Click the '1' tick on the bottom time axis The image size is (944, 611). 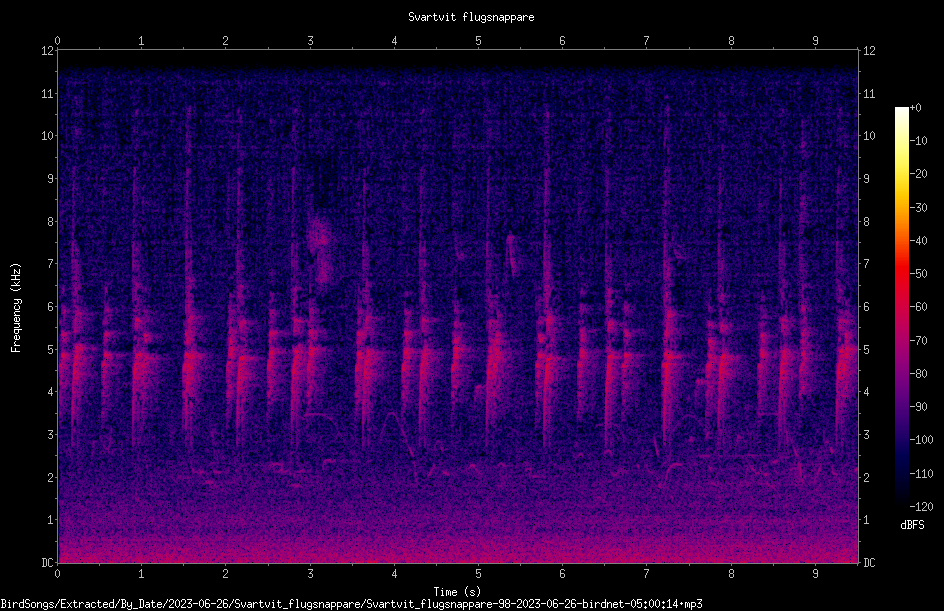click(141, 574)
